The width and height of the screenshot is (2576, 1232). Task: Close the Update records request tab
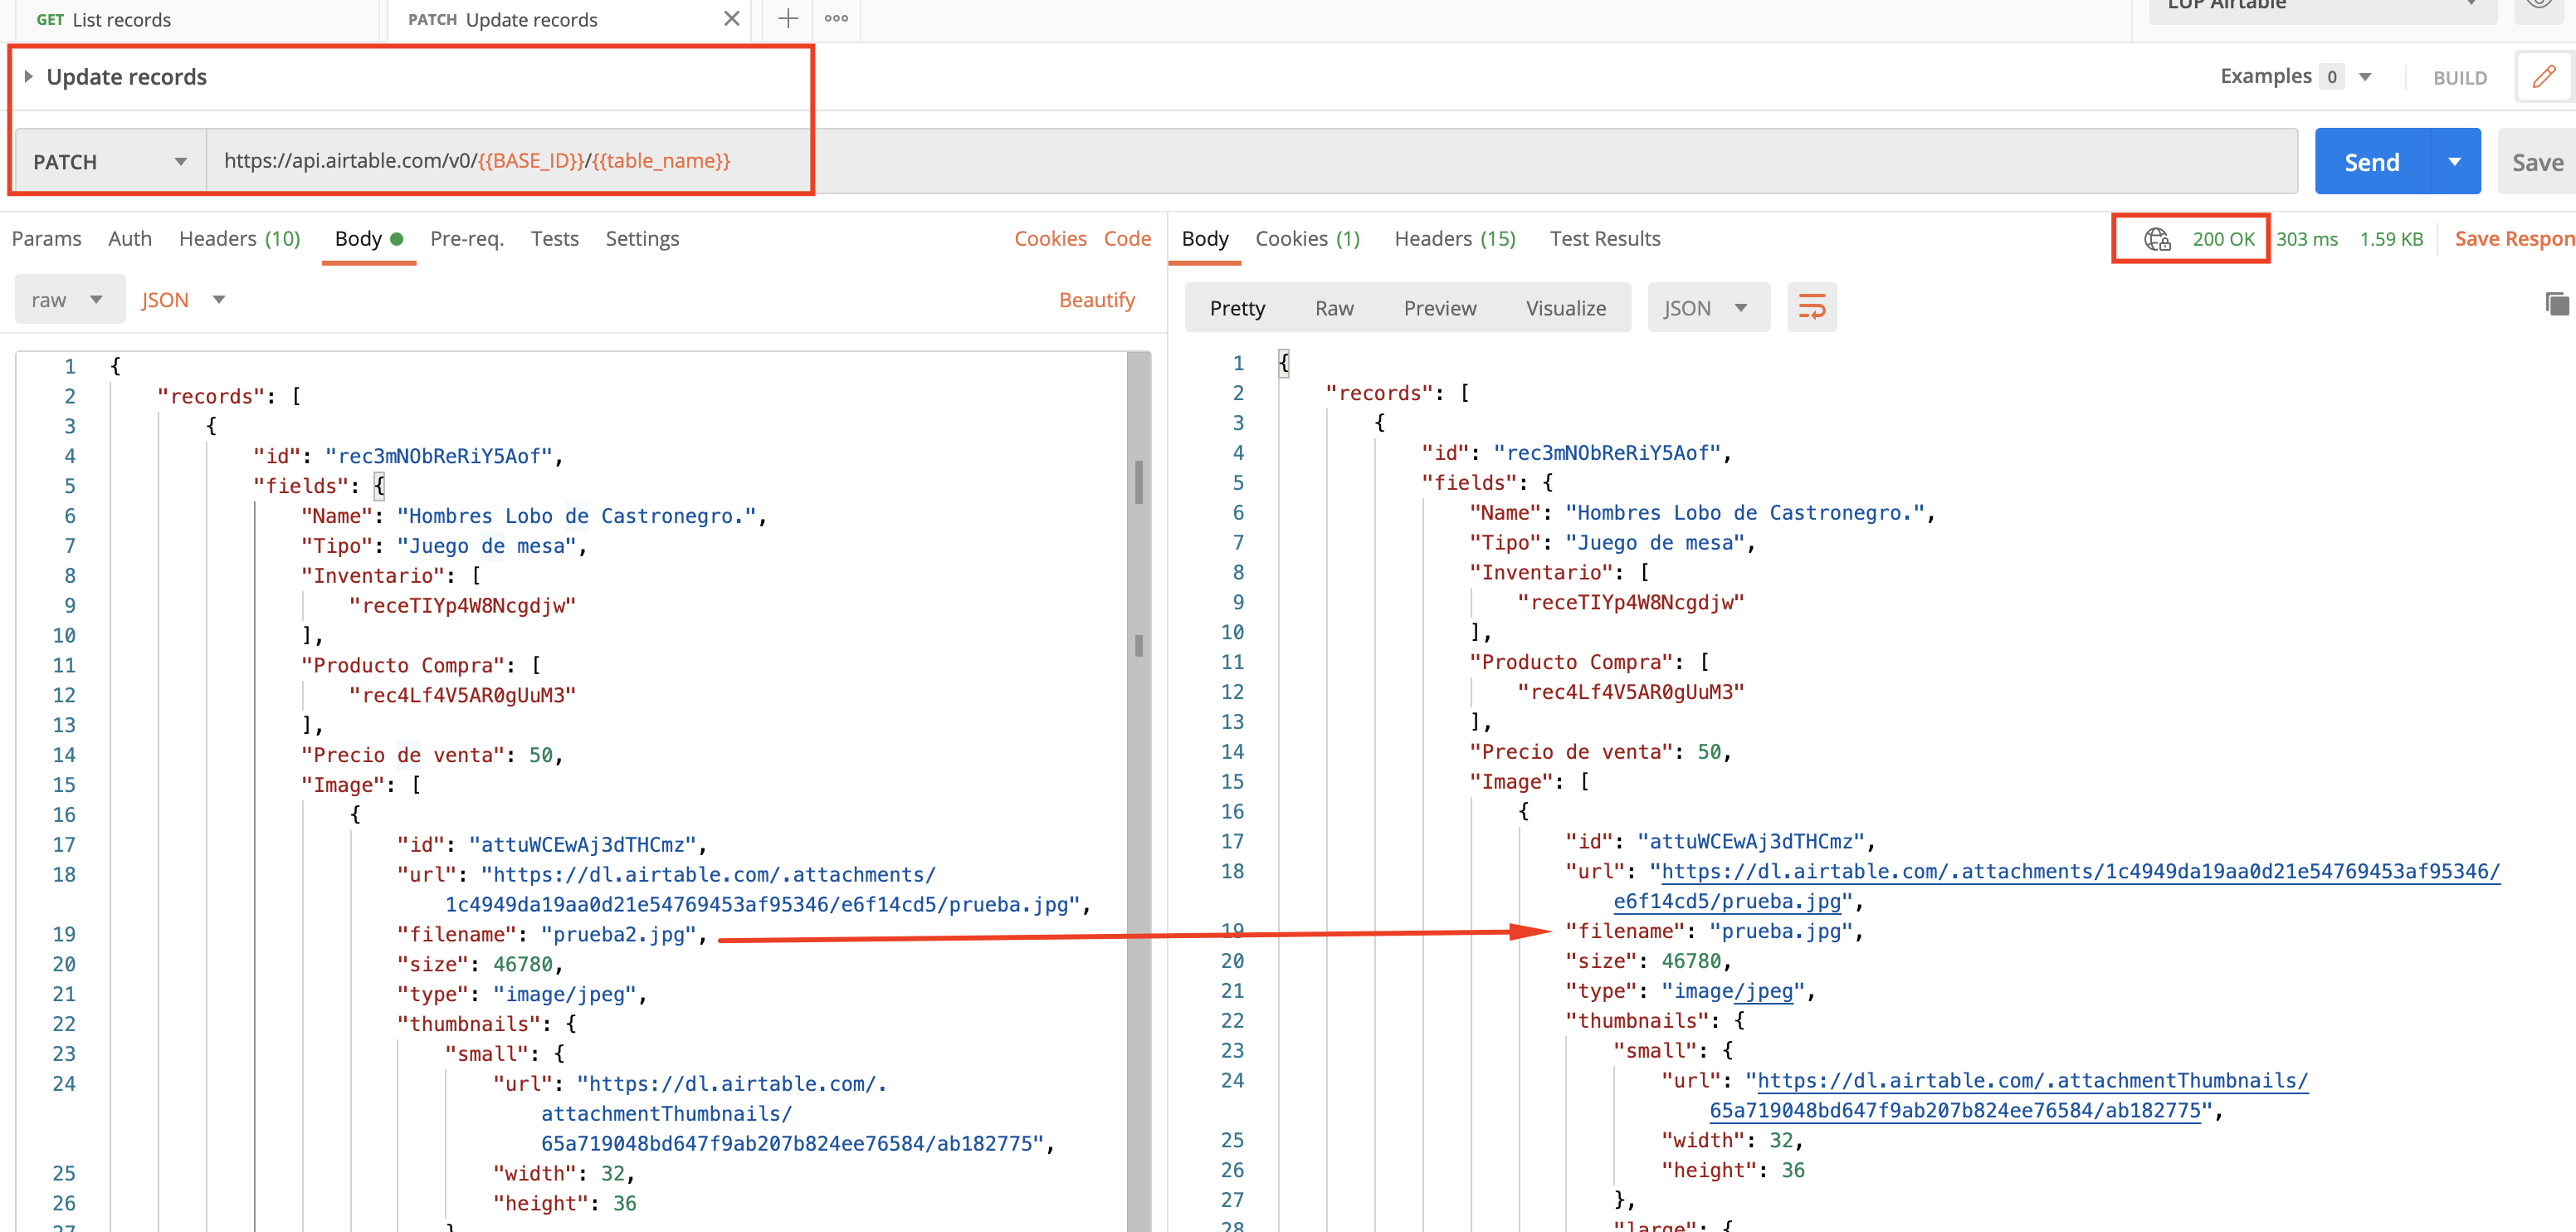click(731, 19)
